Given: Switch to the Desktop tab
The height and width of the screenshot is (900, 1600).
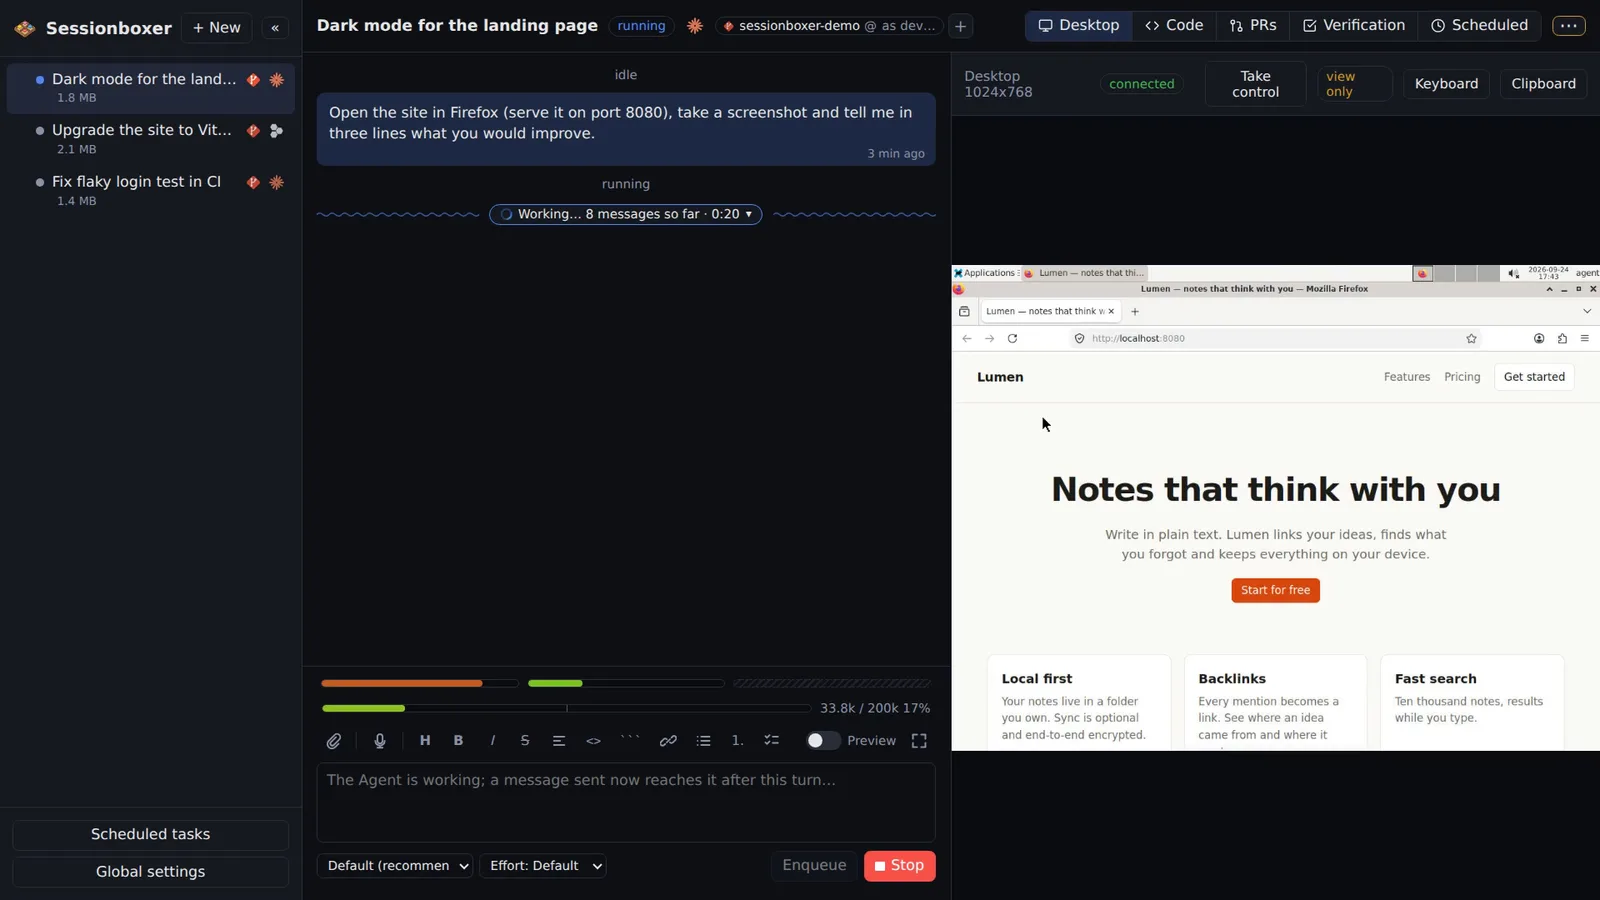Looking at the screenshot, I should 1079,26.
